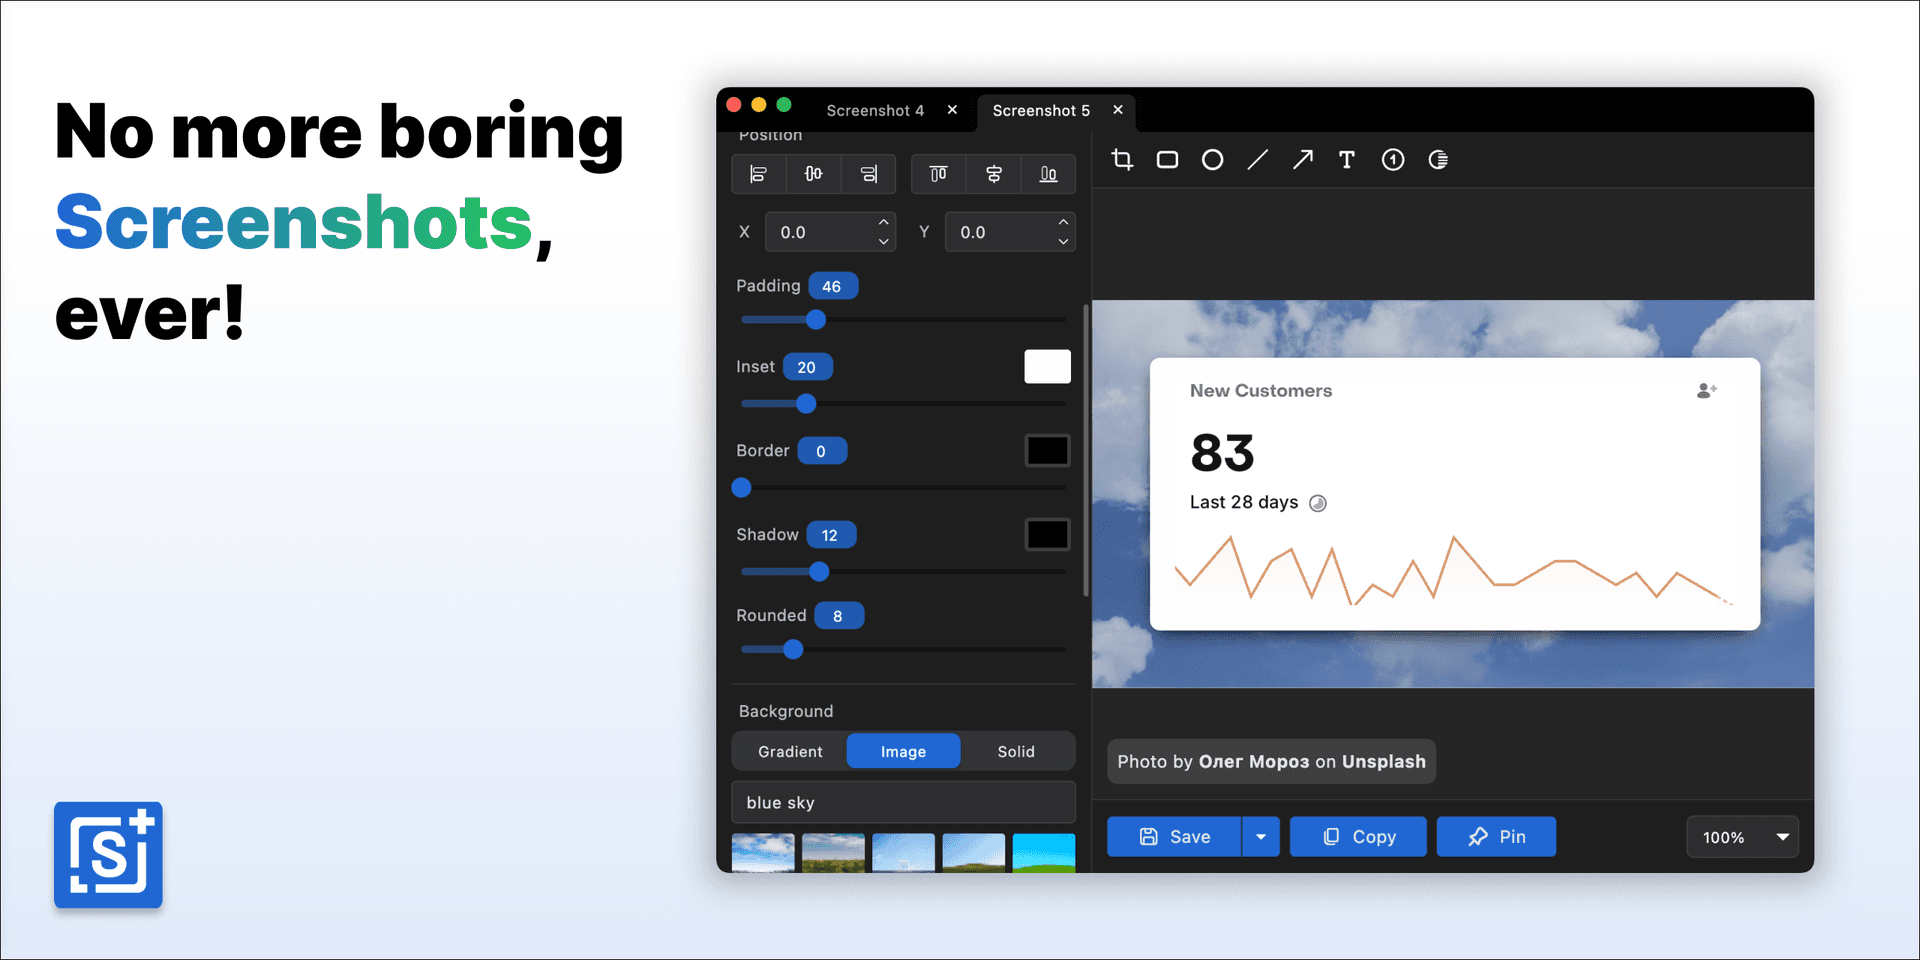Increase the X position value

click(884, 222)
